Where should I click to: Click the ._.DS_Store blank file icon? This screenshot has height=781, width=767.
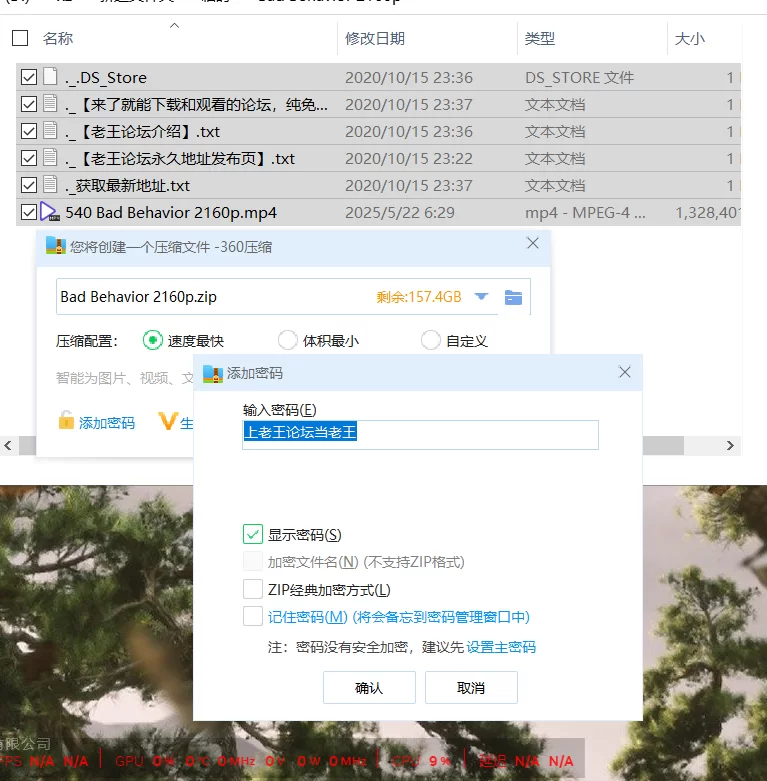pos(50,76)
